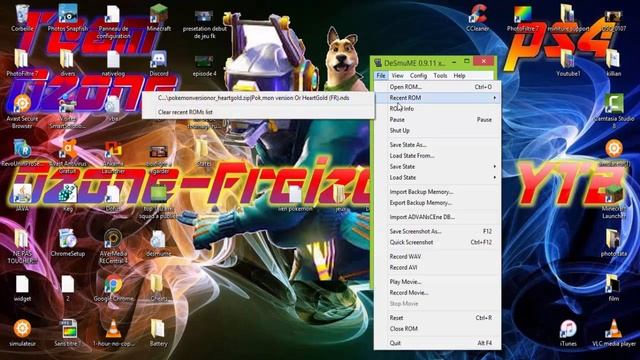Choose Open ROM... from File menu
Image resolution: width=640 pixels, height=360 pixels.
click(x=438, y=87)
